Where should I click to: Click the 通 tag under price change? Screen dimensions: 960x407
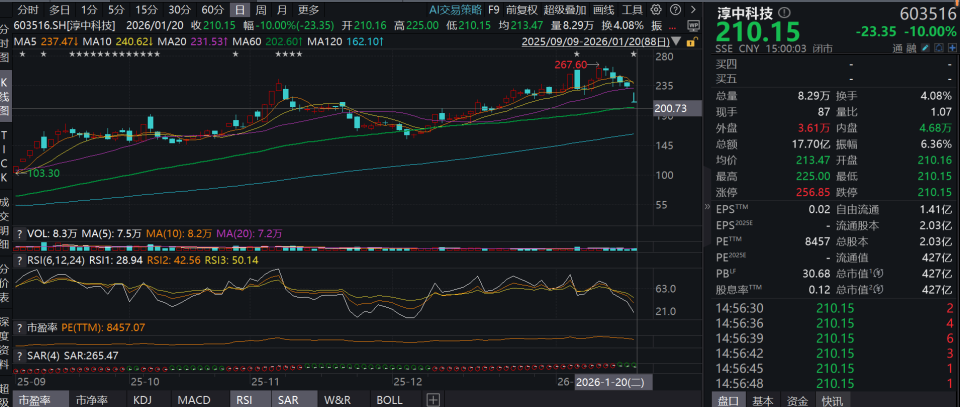tap(898, 48)
